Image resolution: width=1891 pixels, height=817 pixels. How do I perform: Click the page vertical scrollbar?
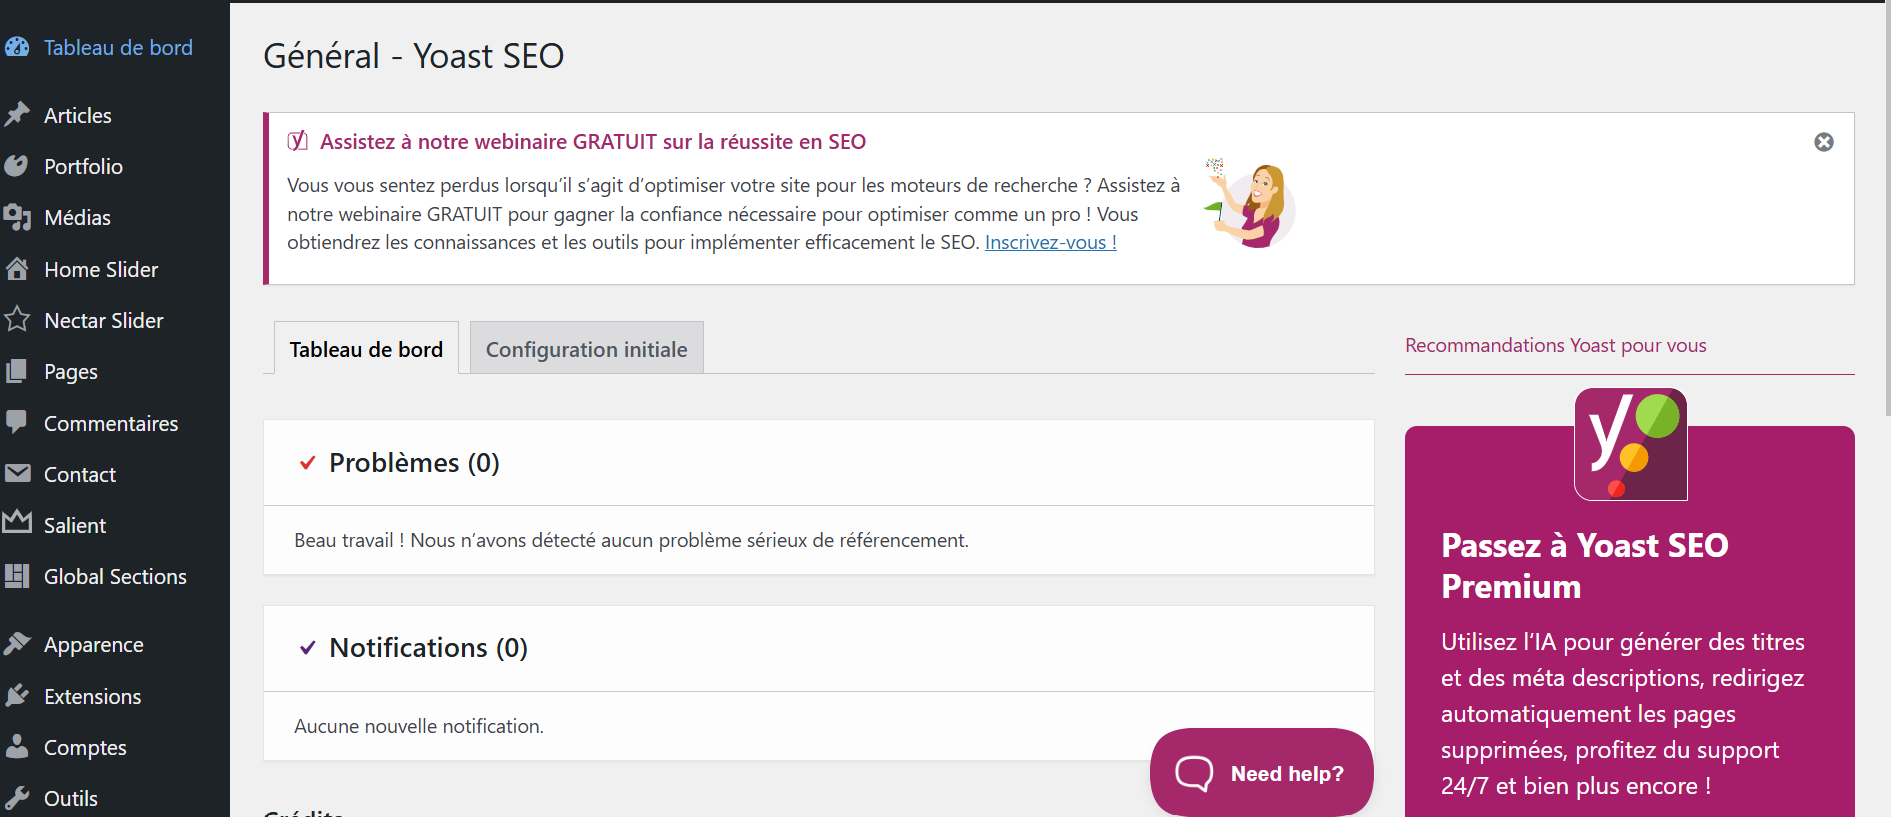1886,209
